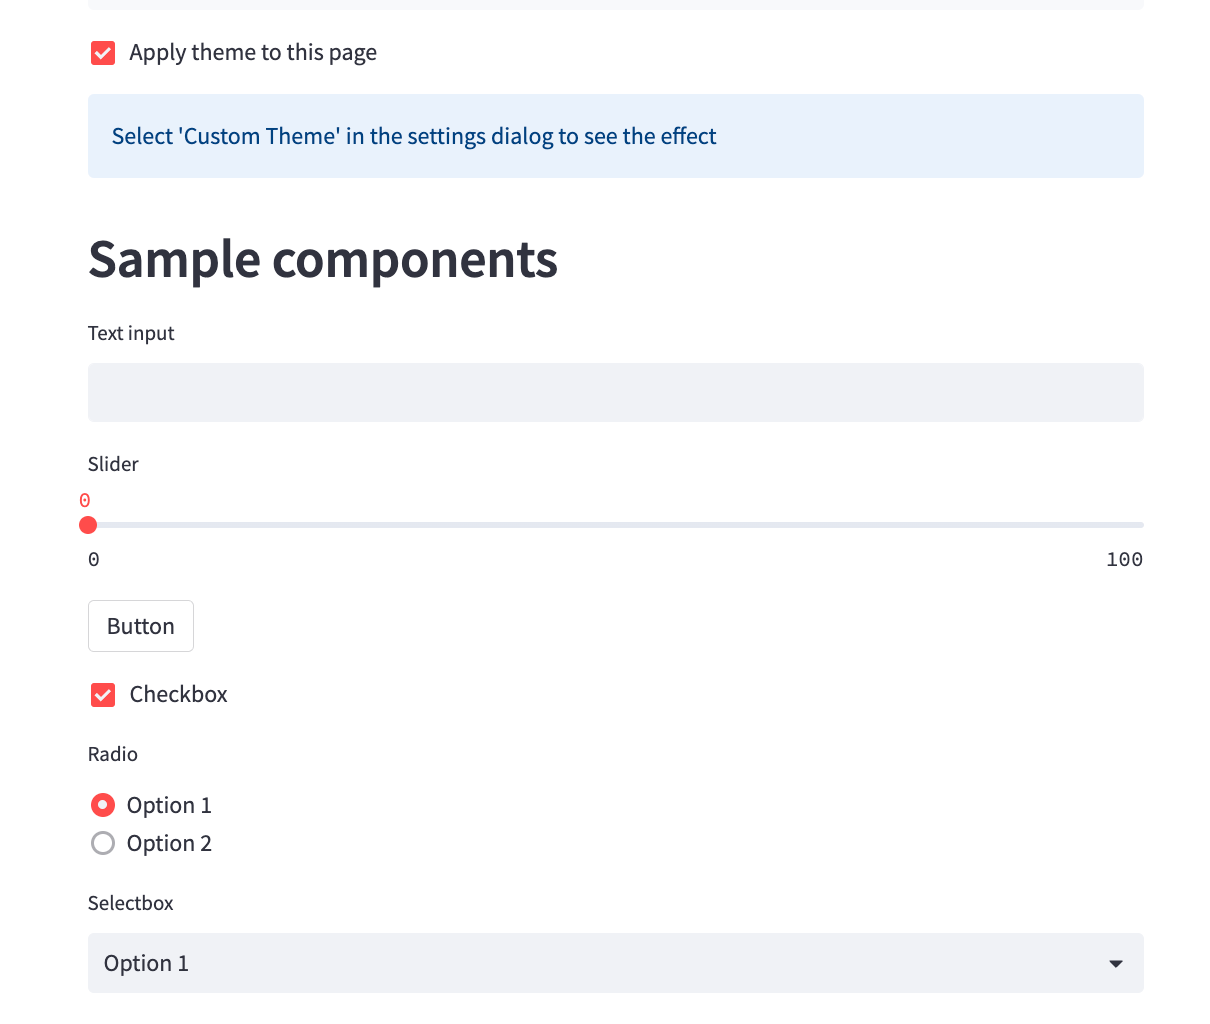Image resolution: width=1210 pixels, height=1024 pixels.
Task: Click the "Option 1" radio label text
Action: pos(169,806)
